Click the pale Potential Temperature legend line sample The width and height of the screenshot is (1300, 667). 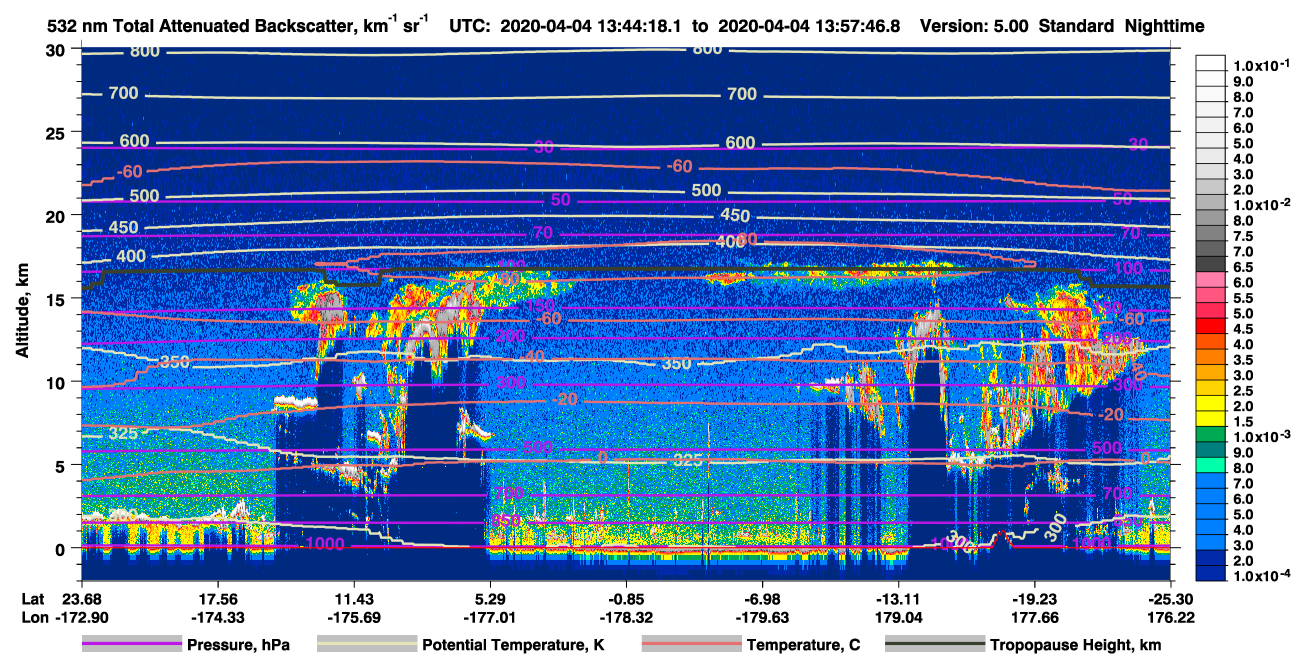367,645
